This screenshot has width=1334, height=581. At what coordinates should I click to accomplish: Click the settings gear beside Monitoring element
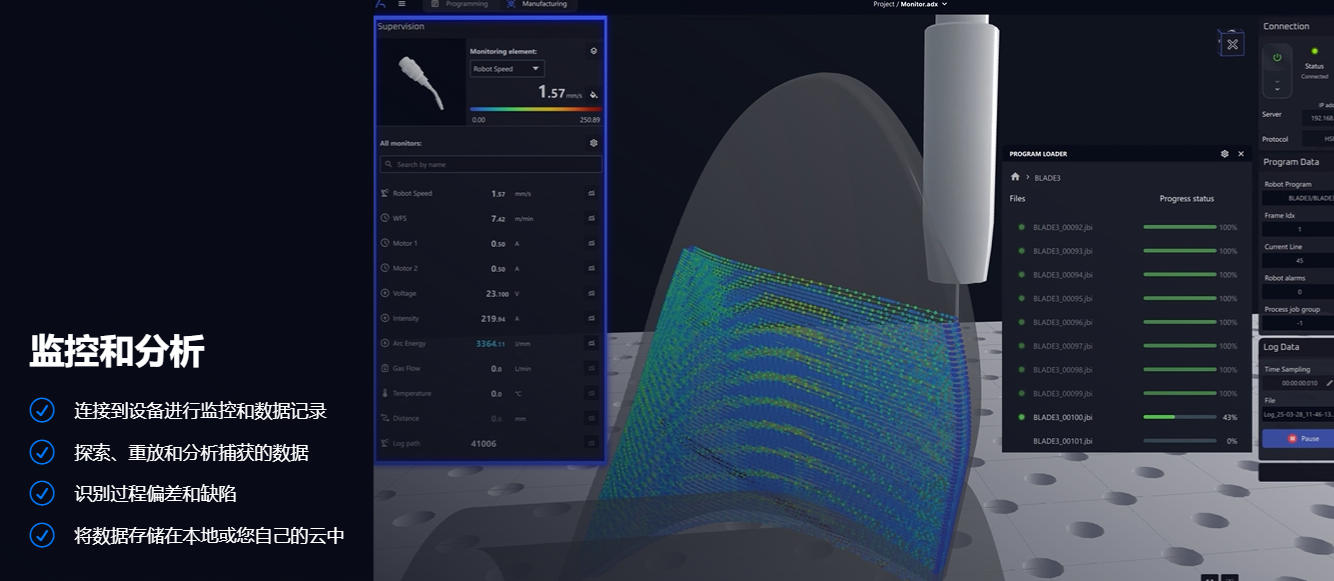pos(593,50)
